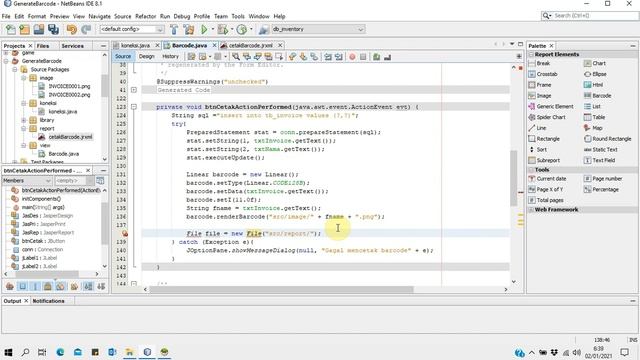Expand the Generated Code fold

coord(133,90)
